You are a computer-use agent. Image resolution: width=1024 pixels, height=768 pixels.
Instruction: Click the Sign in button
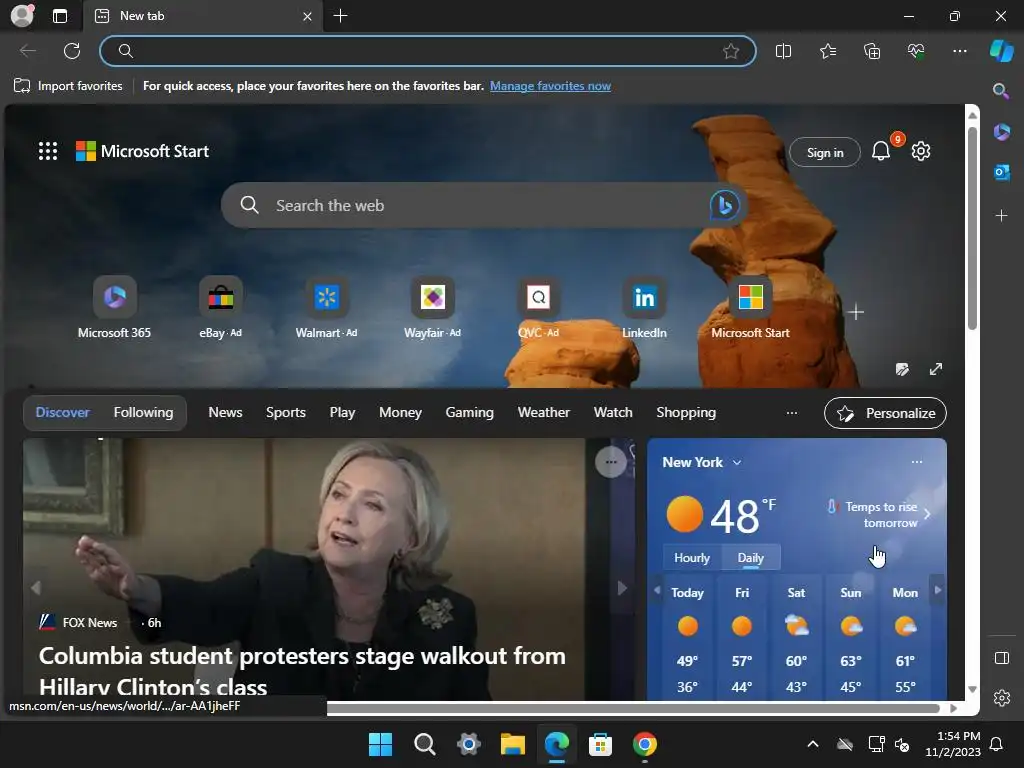(x=825, y=152)
